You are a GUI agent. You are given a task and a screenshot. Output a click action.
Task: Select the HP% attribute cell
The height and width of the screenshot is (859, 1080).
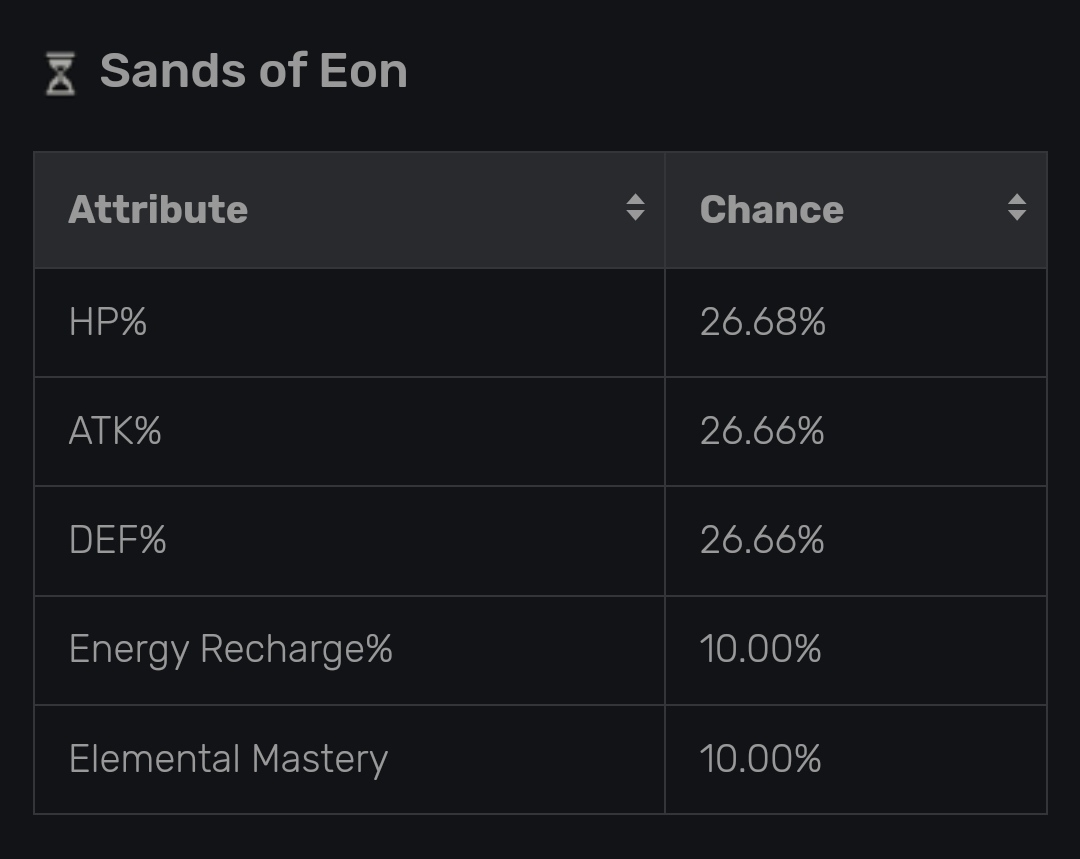click(x=108, y=323)
